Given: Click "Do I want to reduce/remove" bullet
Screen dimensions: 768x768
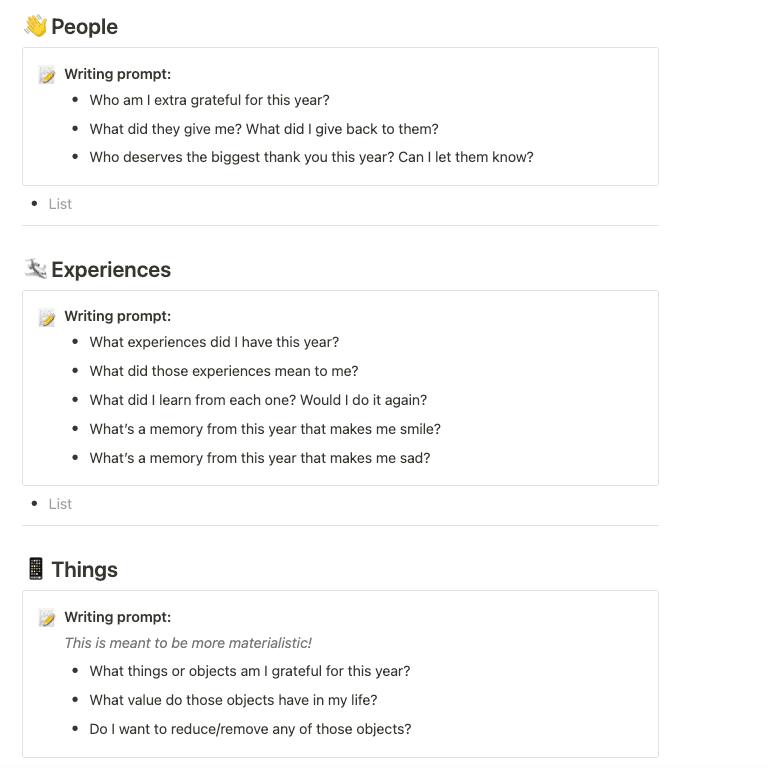Looking at the screenshot, I should (x=250, y=729).
